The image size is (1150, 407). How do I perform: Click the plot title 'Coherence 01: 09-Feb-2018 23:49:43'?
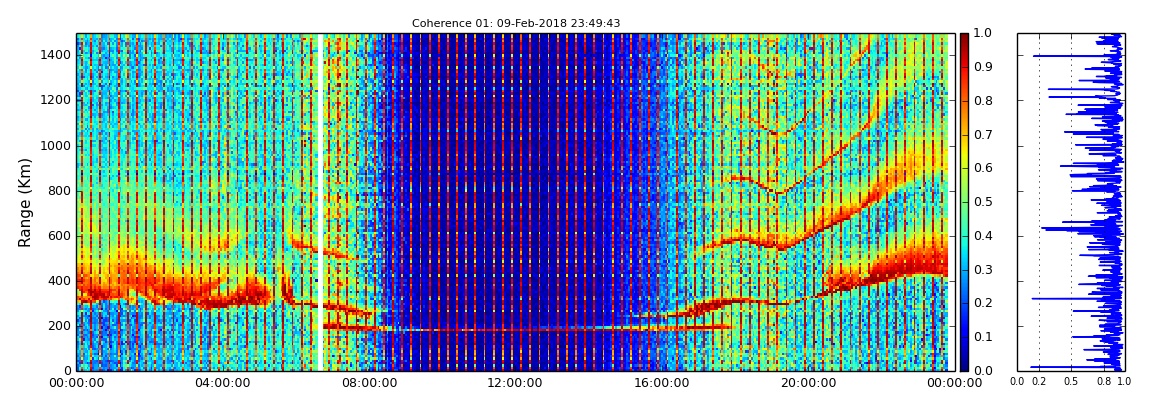point(516,23)
